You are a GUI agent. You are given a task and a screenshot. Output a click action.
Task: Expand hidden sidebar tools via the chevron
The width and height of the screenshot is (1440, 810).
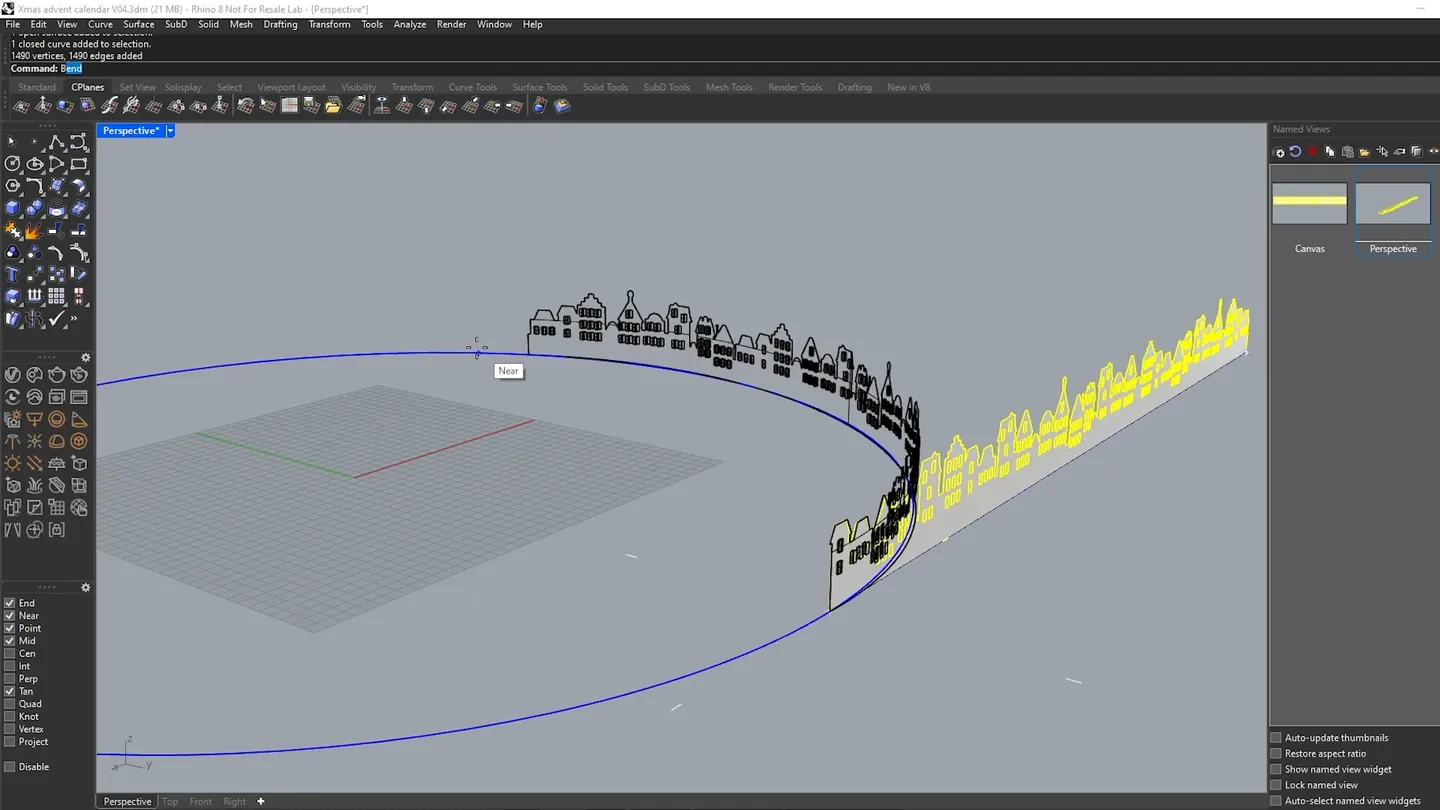(x=74, y=318)
